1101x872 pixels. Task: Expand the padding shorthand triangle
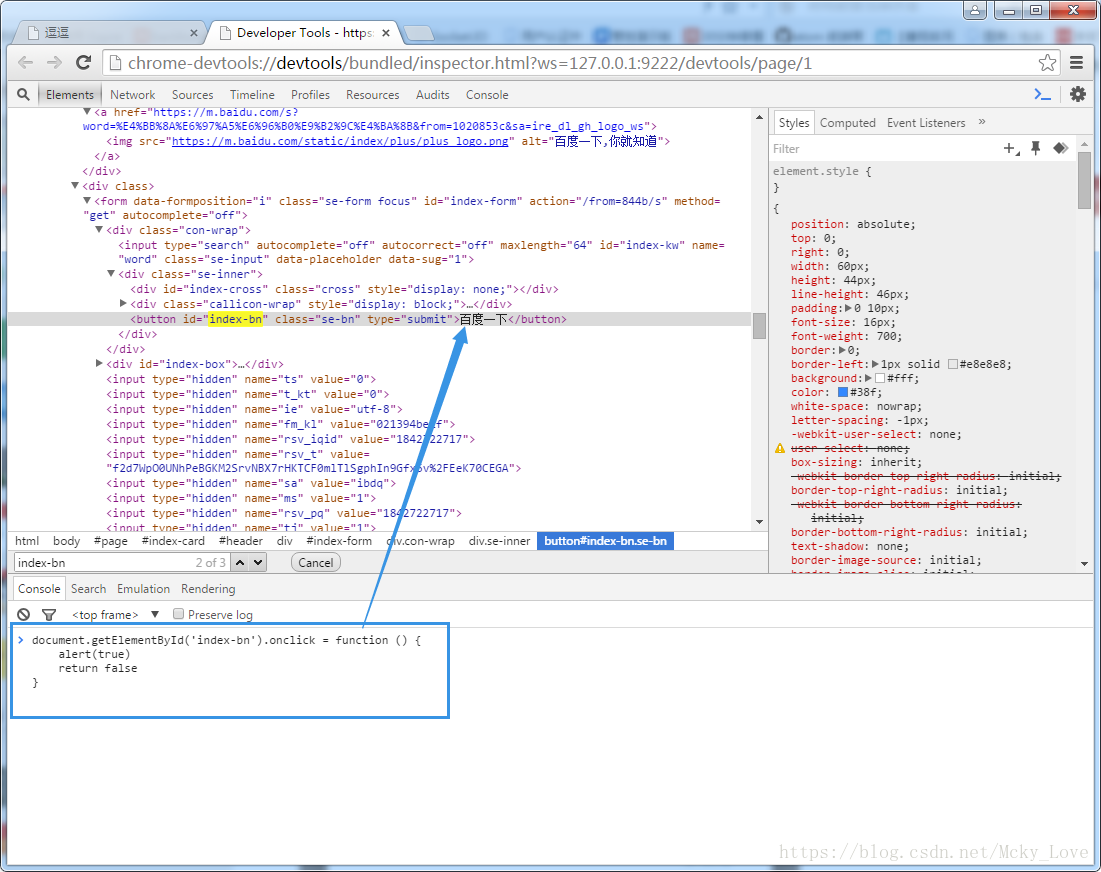coord(848,308)
